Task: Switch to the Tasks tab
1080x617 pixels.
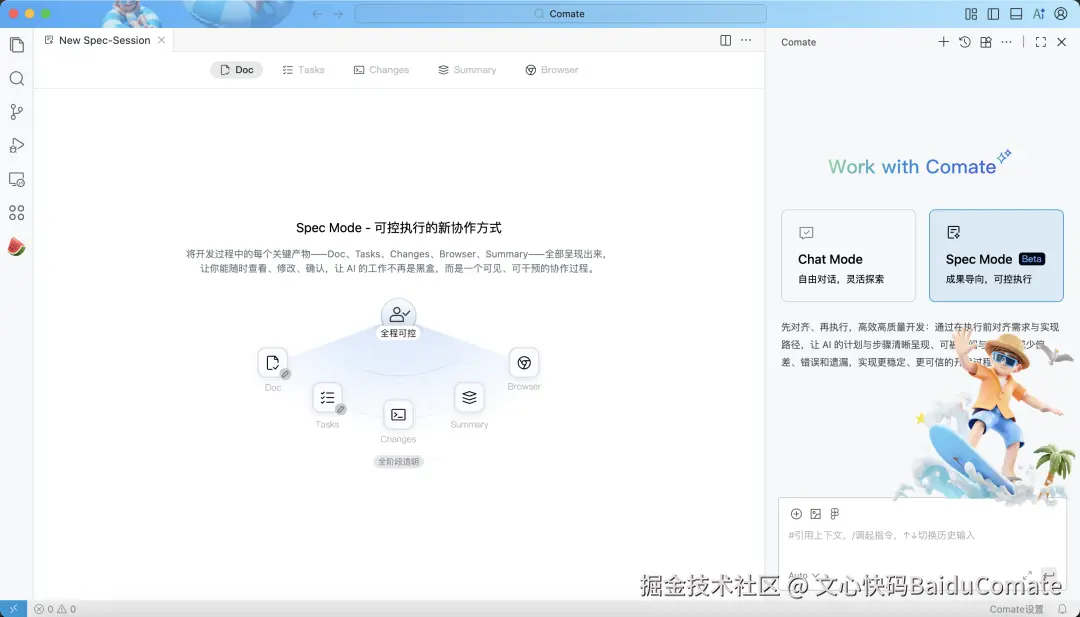Action: pos(303,70)
